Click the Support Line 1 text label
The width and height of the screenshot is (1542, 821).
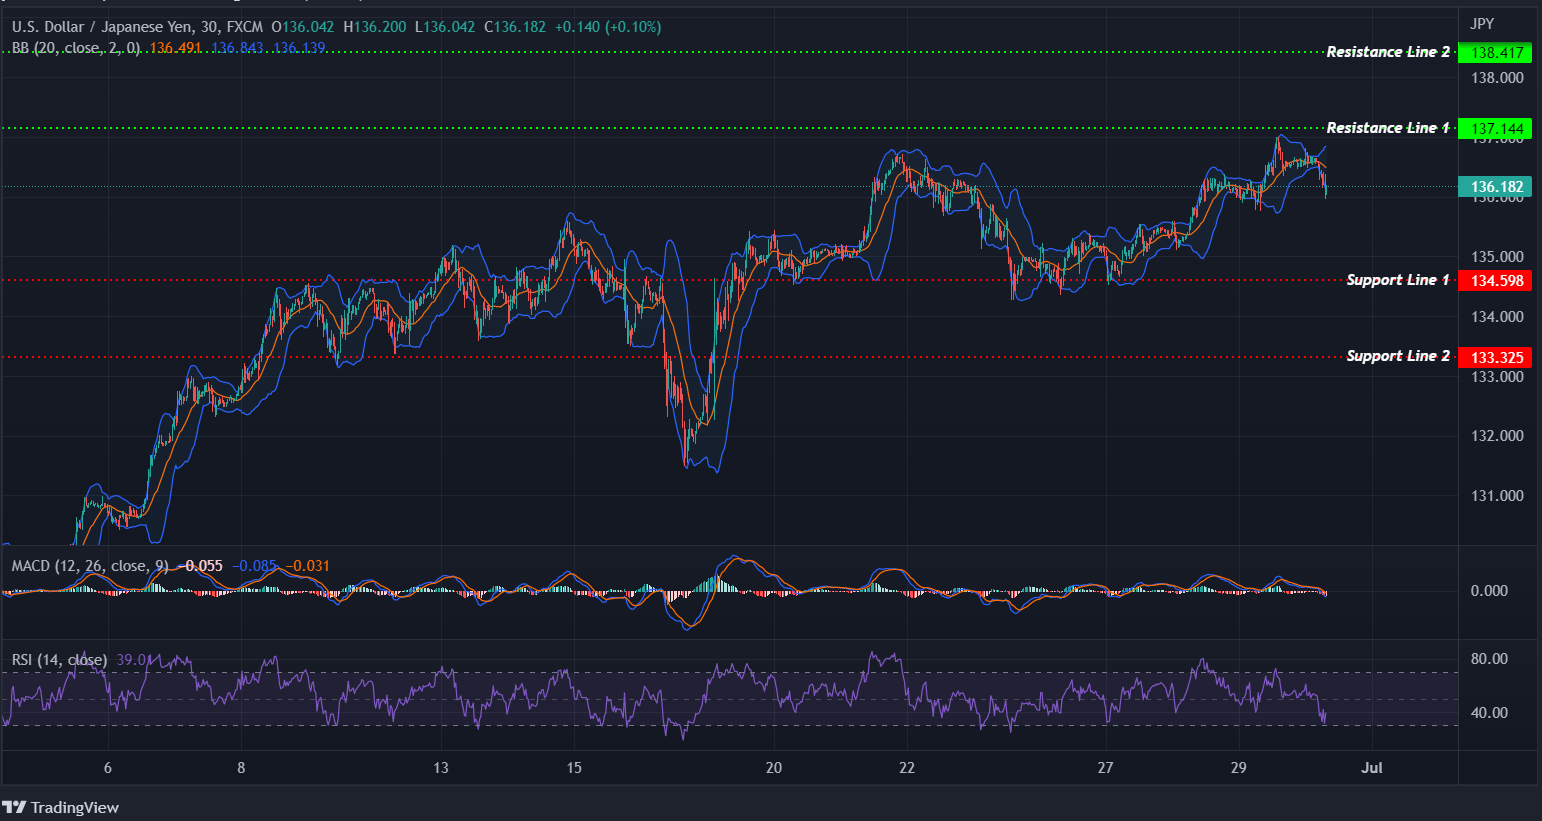click(x=1396, y=280)
